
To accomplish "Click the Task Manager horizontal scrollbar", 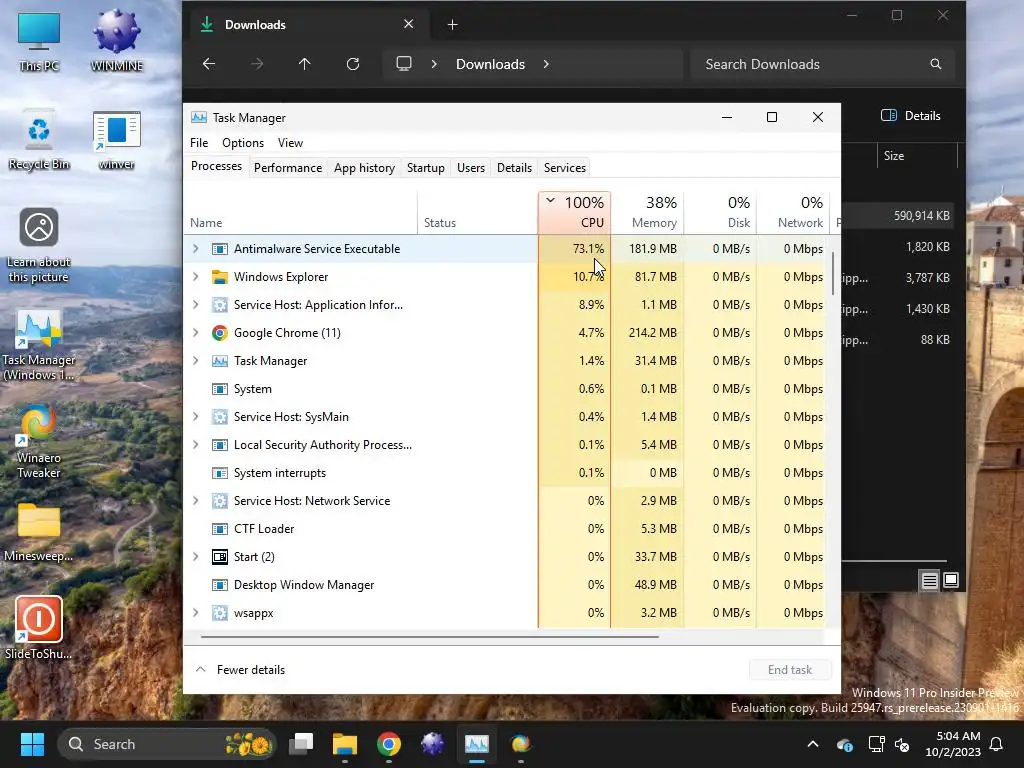I will coord(430,636).
